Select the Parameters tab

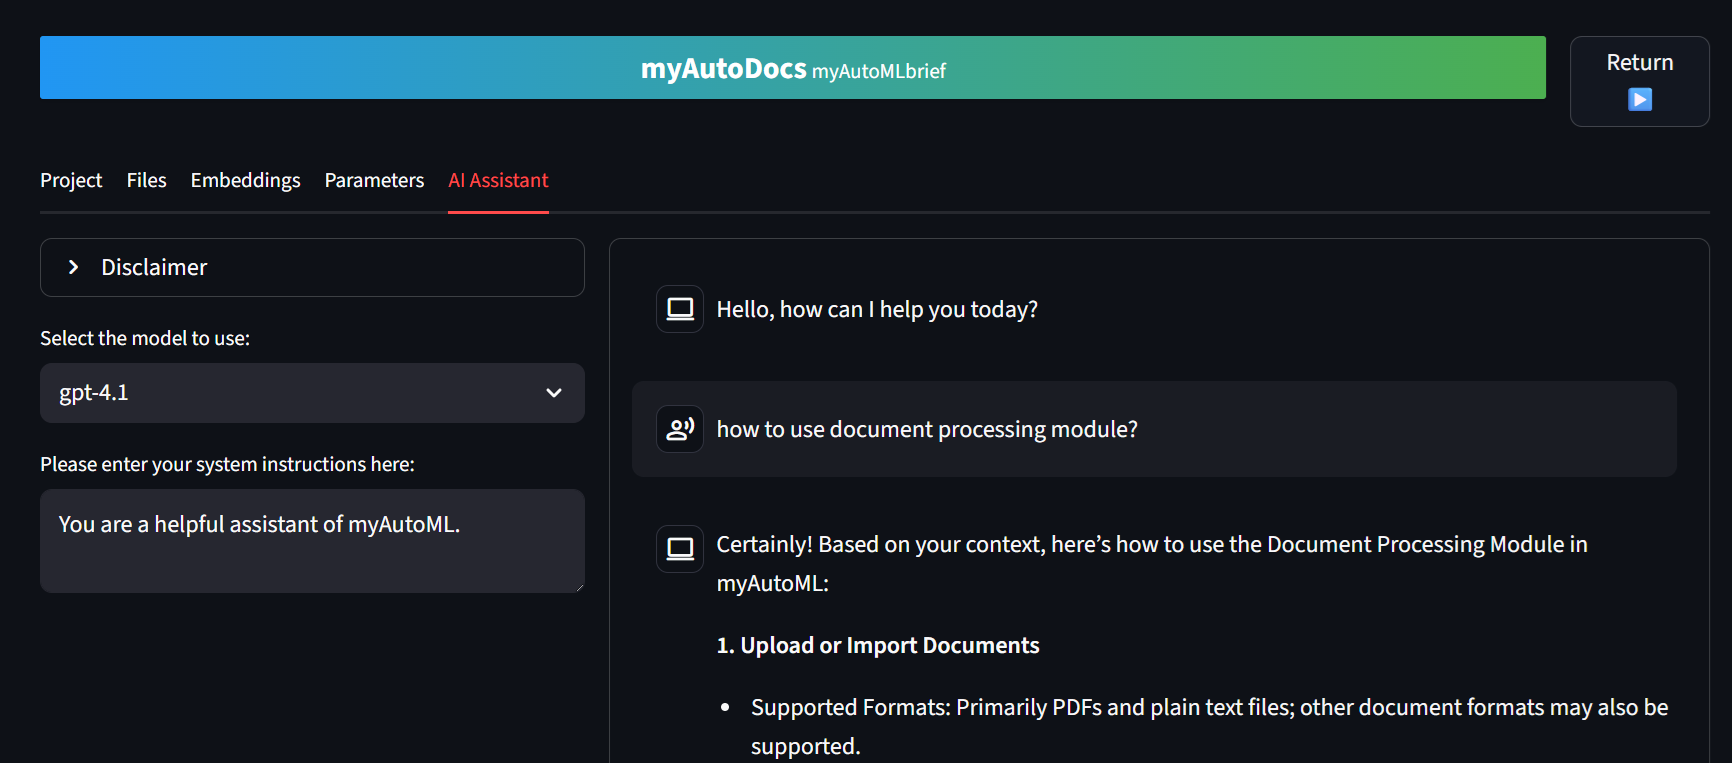click(374, 181)
